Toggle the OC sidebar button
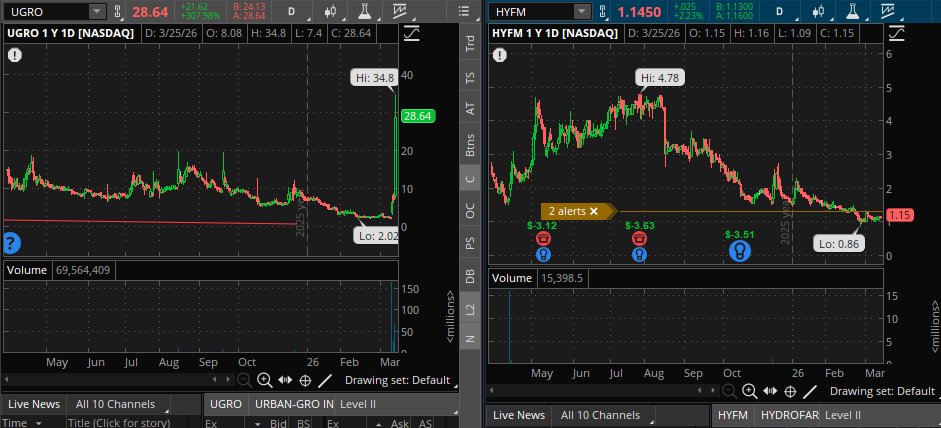Screen dimensions: 941x428 (470, 211)
